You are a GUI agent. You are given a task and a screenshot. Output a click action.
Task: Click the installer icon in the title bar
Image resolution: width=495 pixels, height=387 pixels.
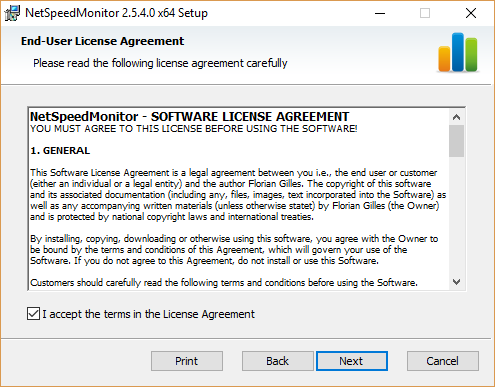(12, 13)
